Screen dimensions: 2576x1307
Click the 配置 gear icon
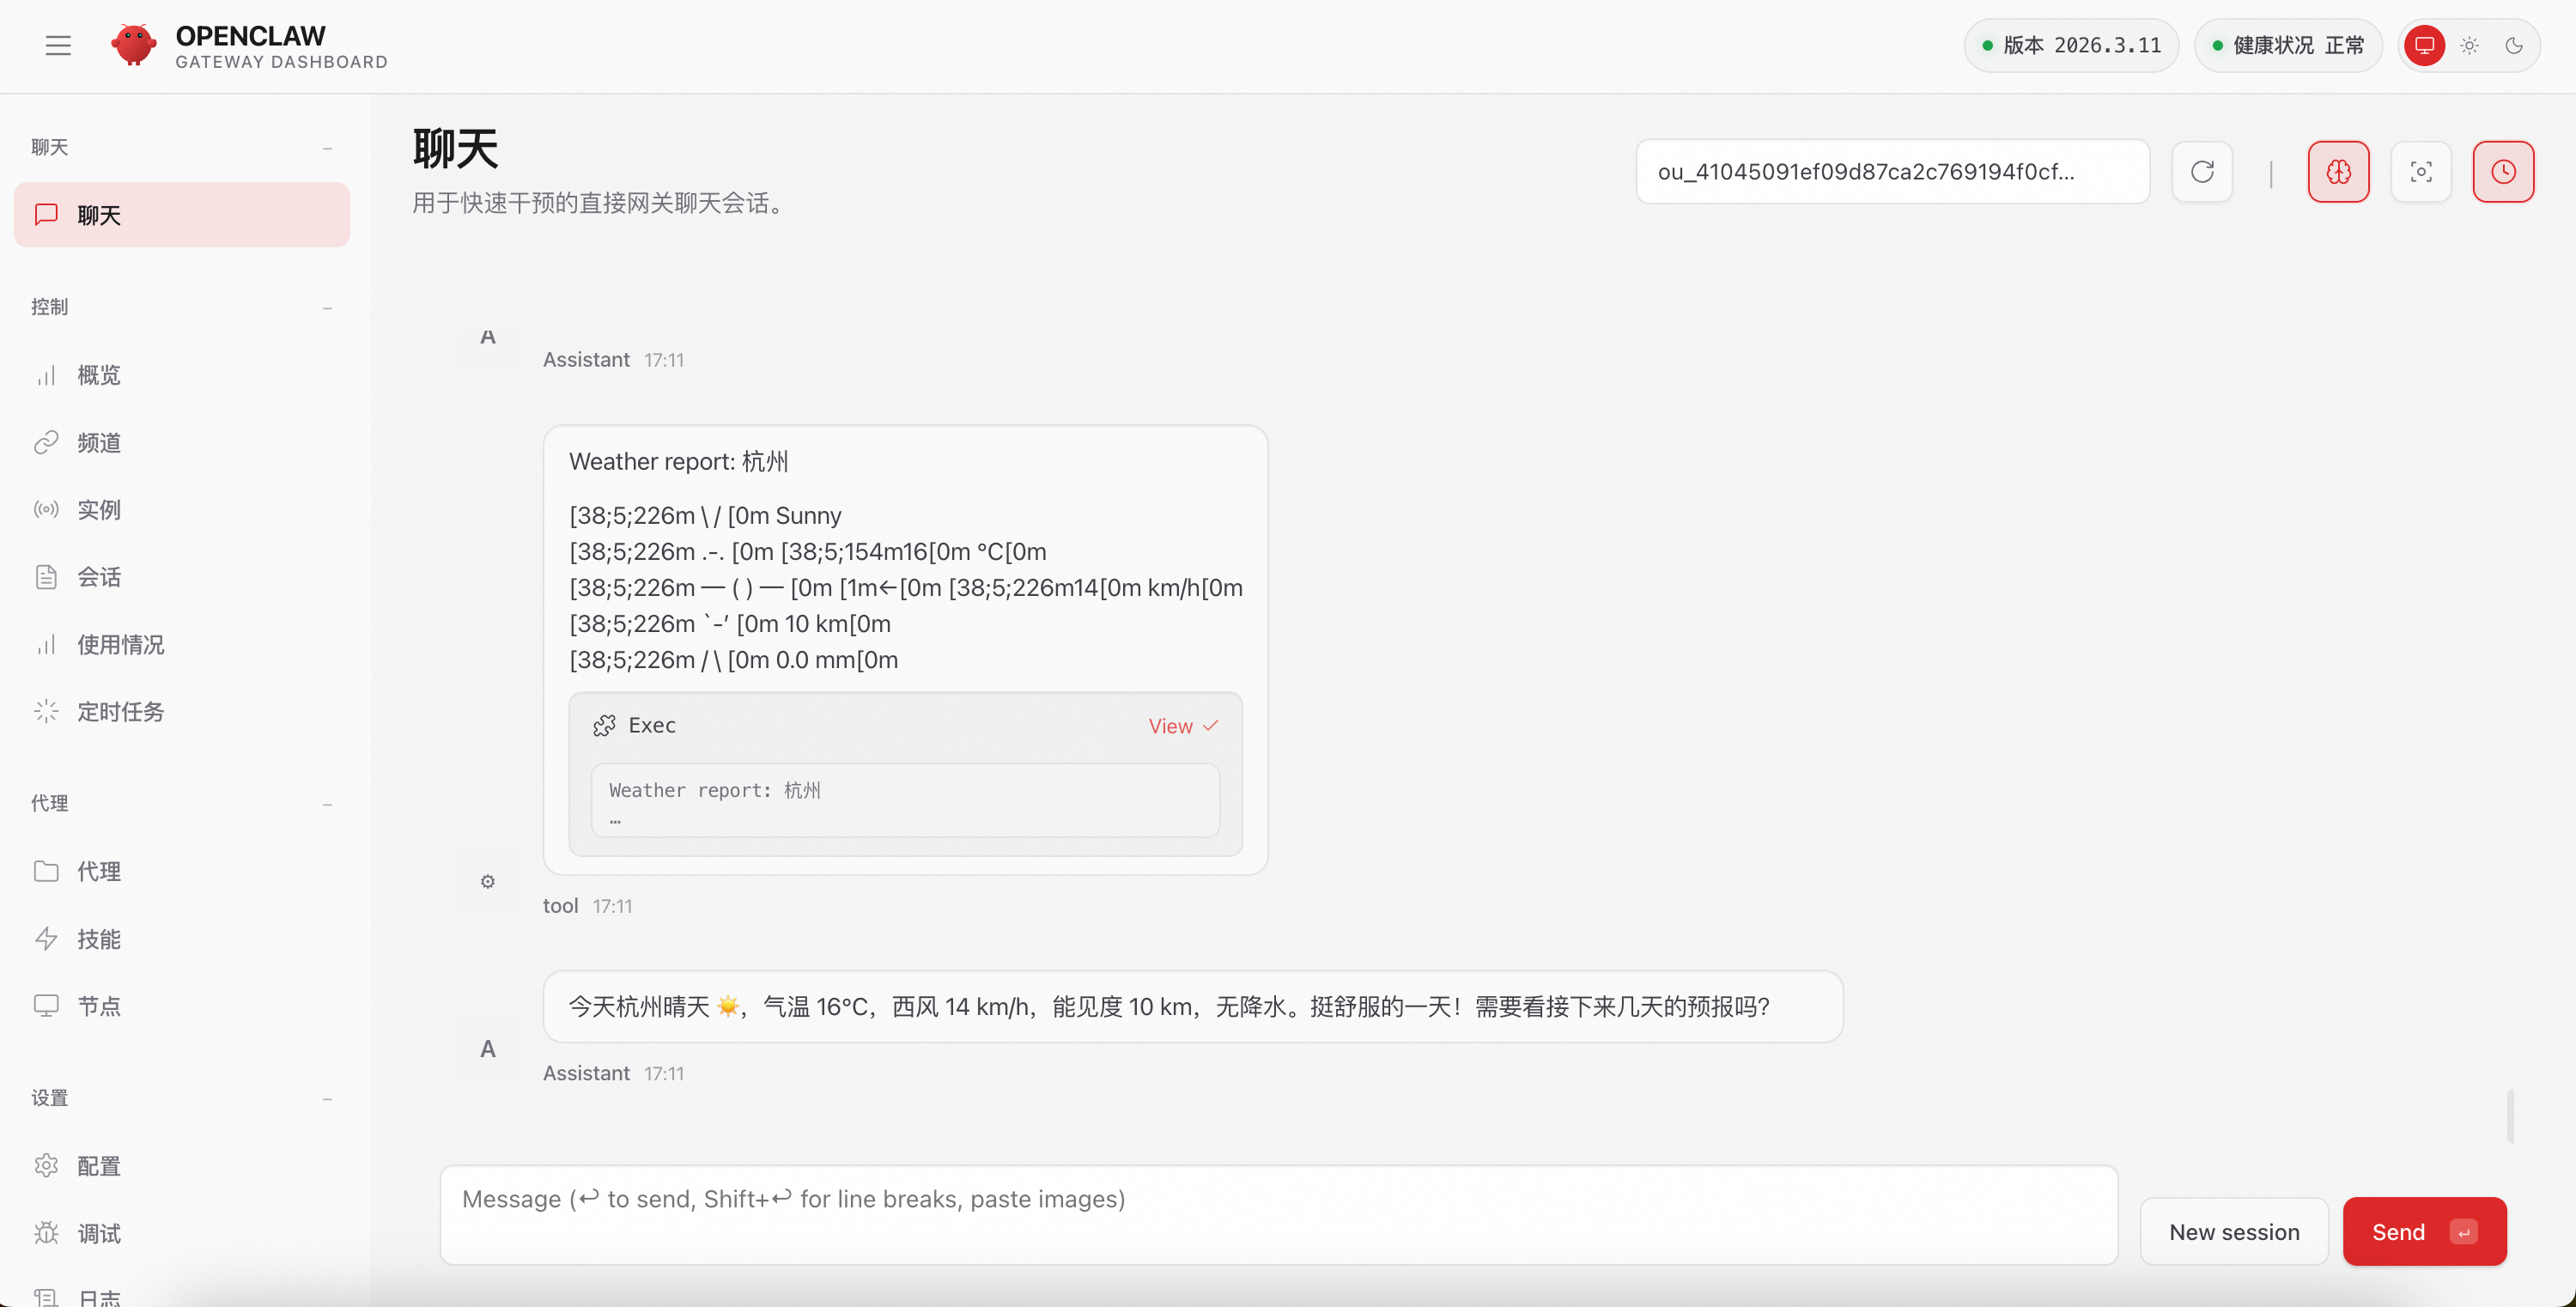pos(46,1165)
